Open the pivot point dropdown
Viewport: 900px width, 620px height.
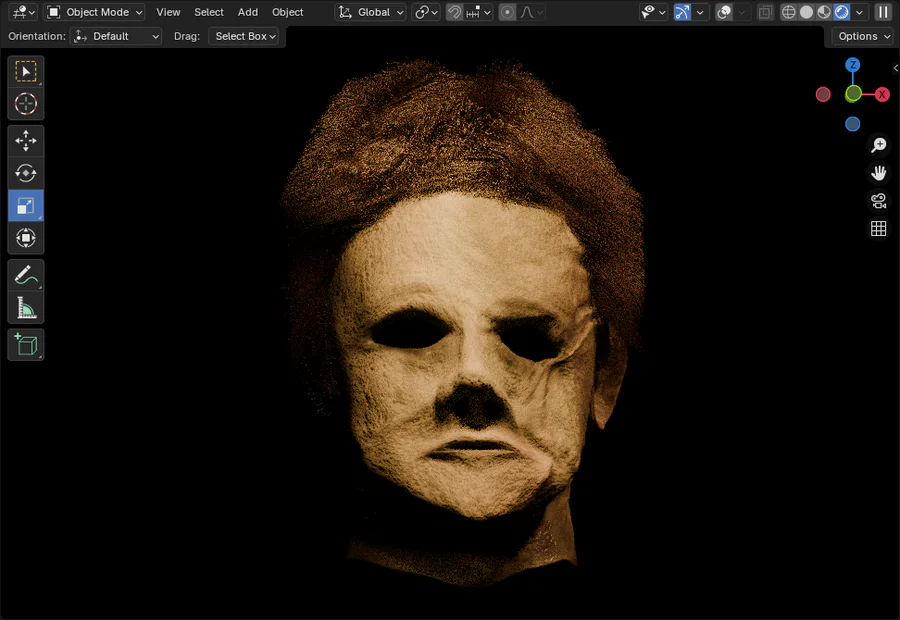coord(426,12)
